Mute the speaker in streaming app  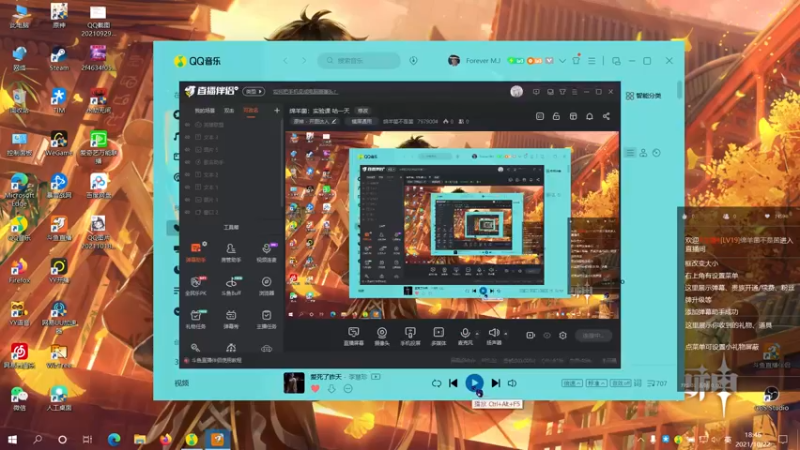(493, 337)
